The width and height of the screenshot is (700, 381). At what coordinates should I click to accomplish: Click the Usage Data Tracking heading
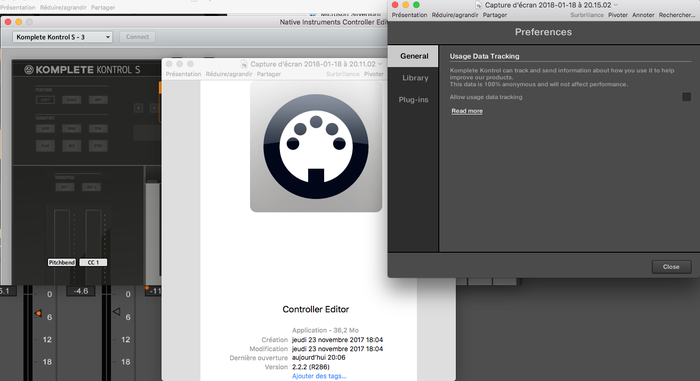point(484,56)
